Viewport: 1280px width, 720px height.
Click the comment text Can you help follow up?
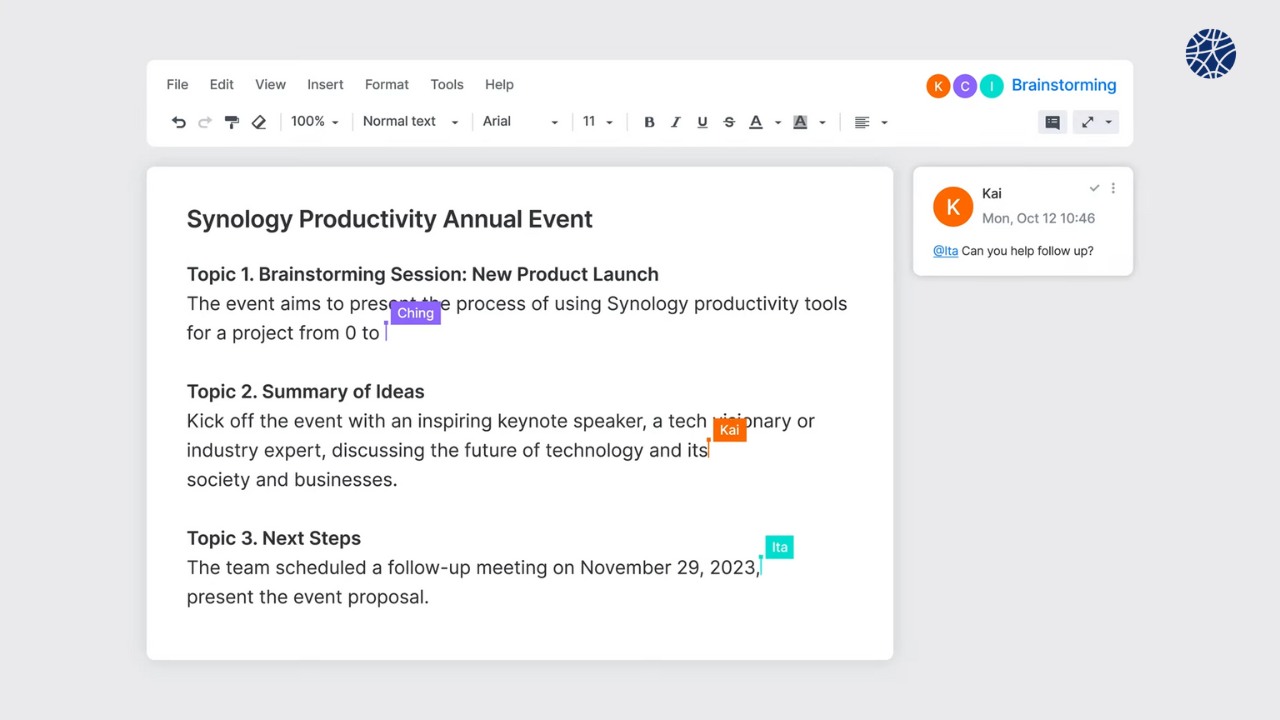click(1027, 251)
